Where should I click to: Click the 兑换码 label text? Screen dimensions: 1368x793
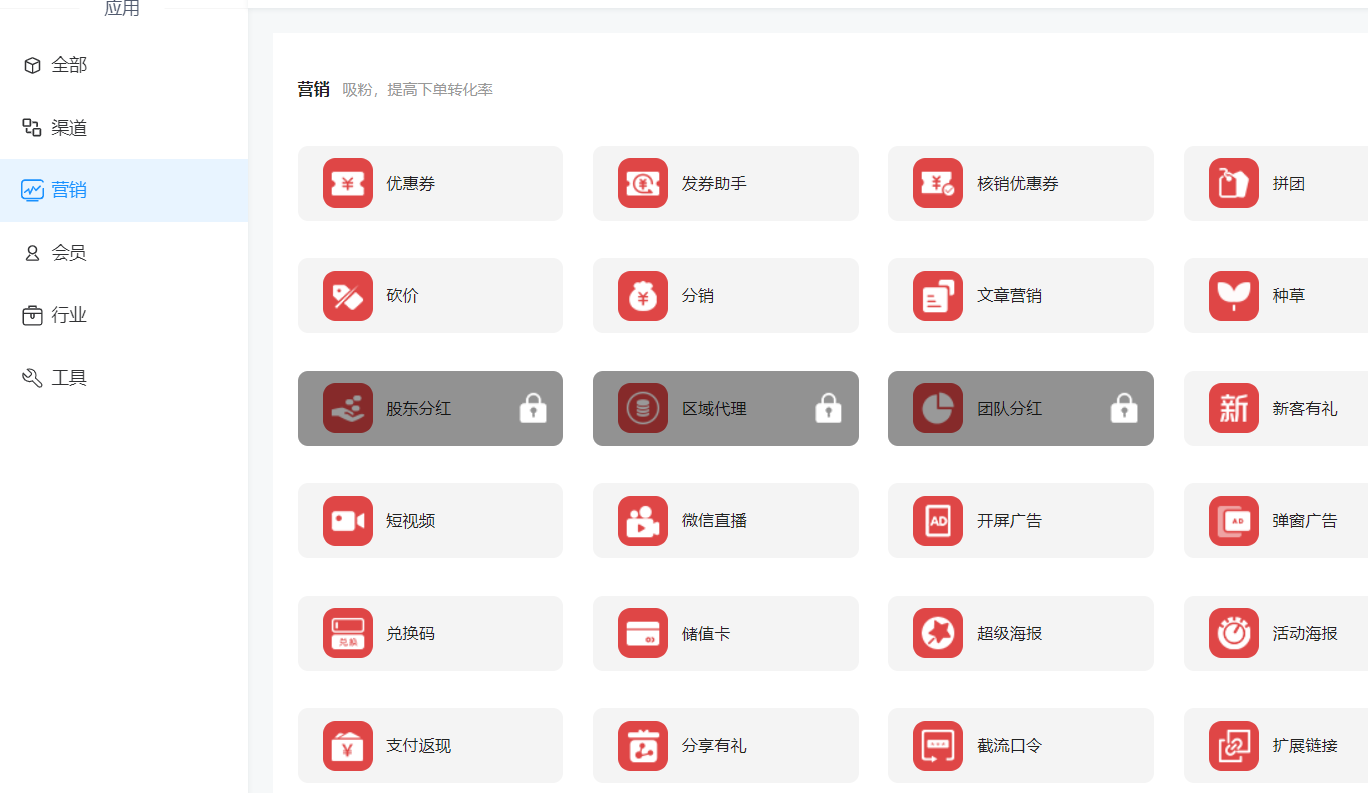411,634
